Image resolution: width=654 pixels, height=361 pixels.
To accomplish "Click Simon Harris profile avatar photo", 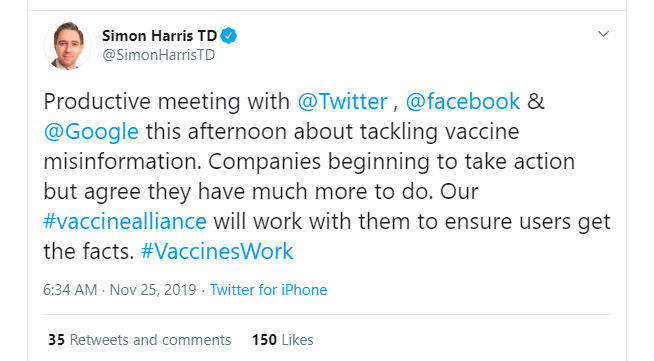I will (67, 45).
